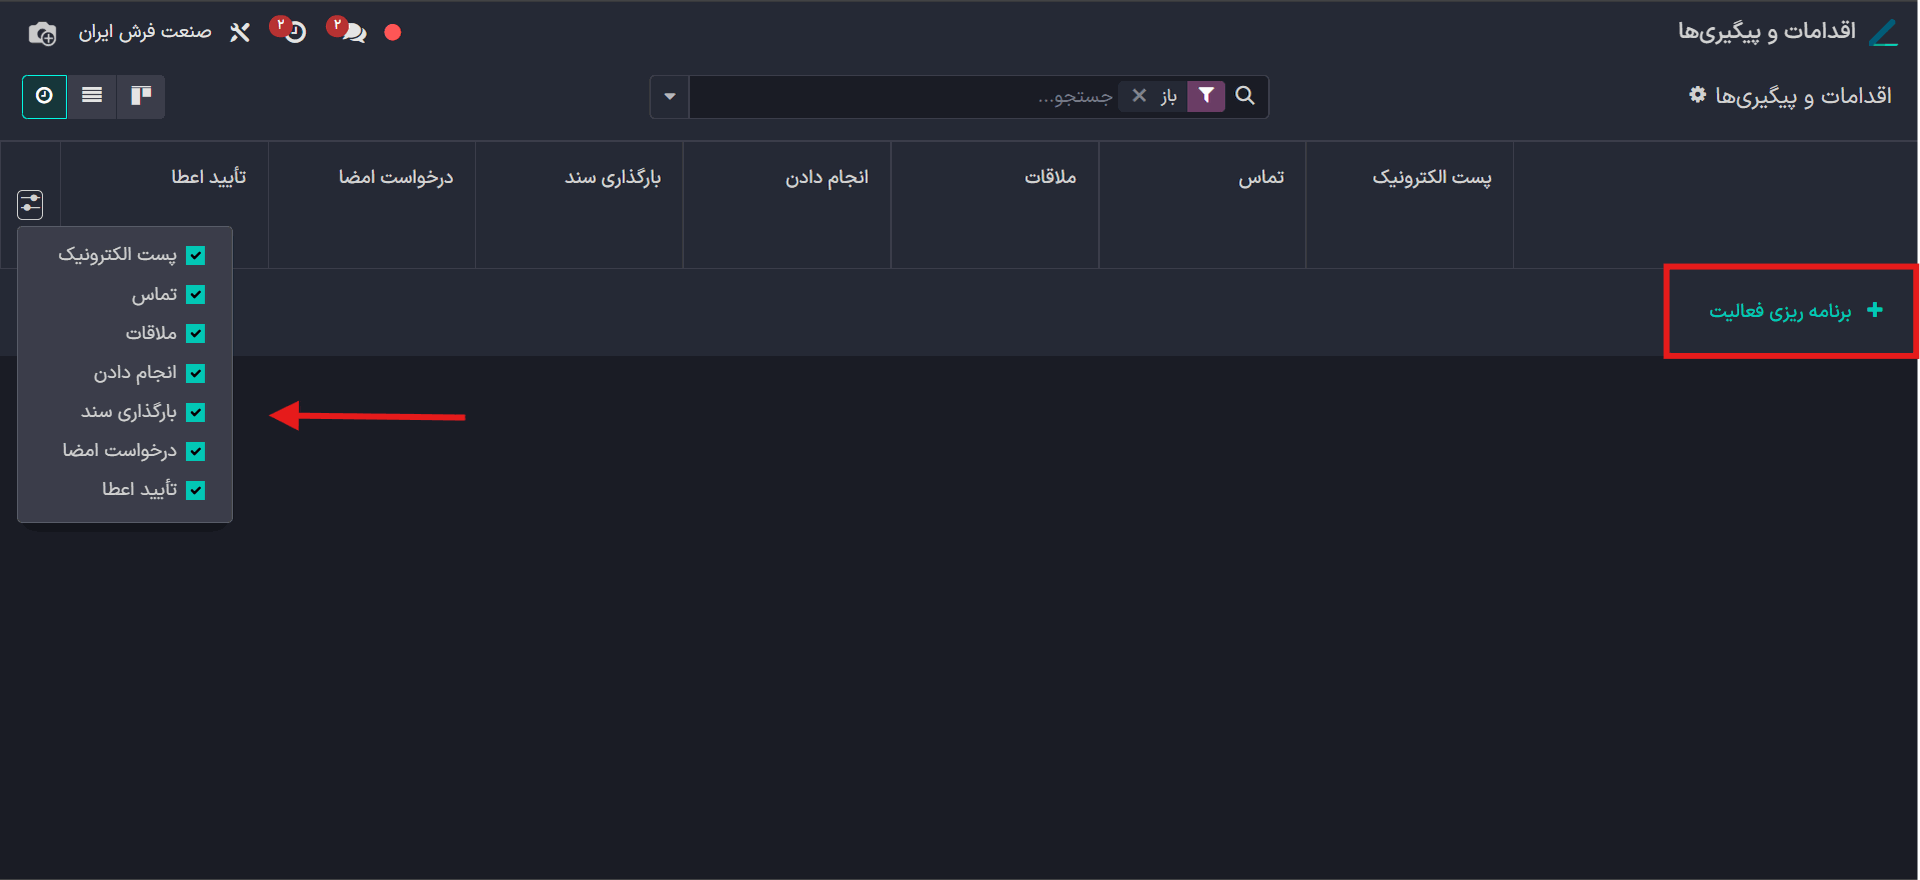
Task: Switch to the kanban view
Action: coord(141,96)
